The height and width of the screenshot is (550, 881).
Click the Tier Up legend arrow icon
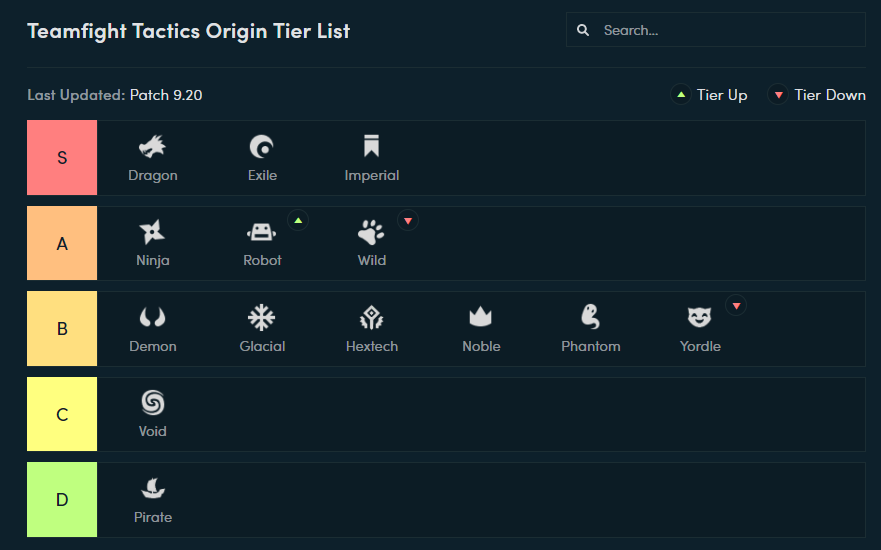681,94
